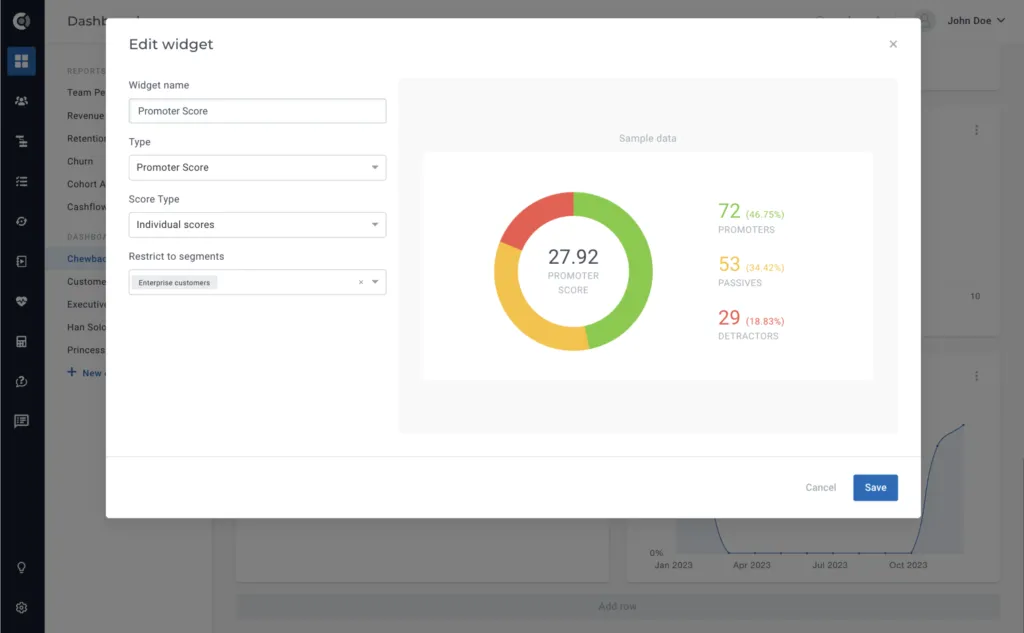The width and height of the screenshot is (1024, 633).
Task: Click the 29 detractors count
Action: pyautogui.click(x=729, y=317)
